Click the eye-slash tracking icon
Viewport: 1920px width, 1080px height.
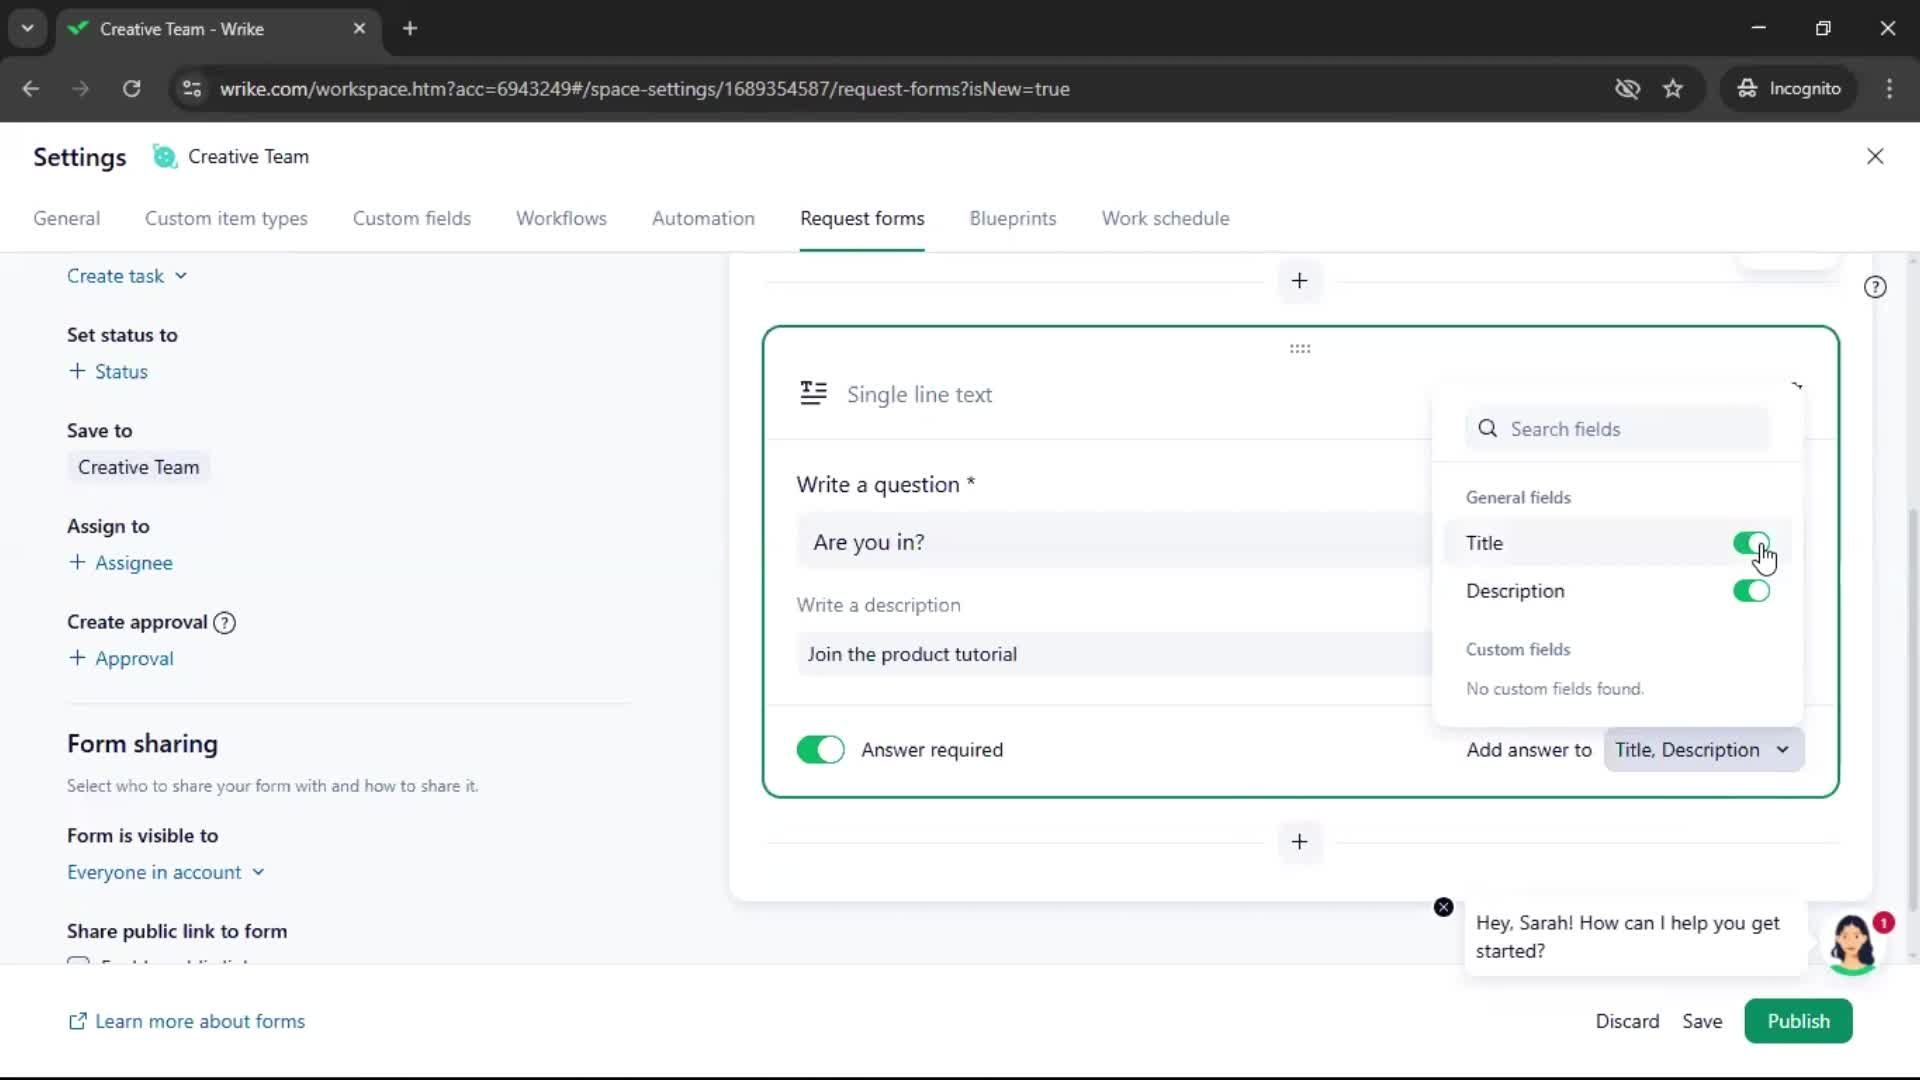point(1627,89)
